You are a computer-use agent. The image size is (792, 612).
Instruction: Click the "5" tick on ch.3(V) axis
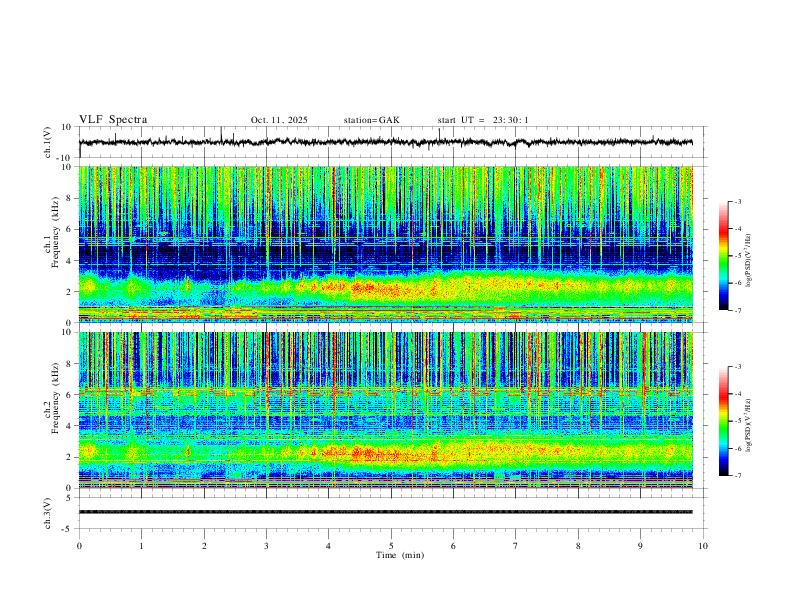pyautogui.click(x=69, y=498)
